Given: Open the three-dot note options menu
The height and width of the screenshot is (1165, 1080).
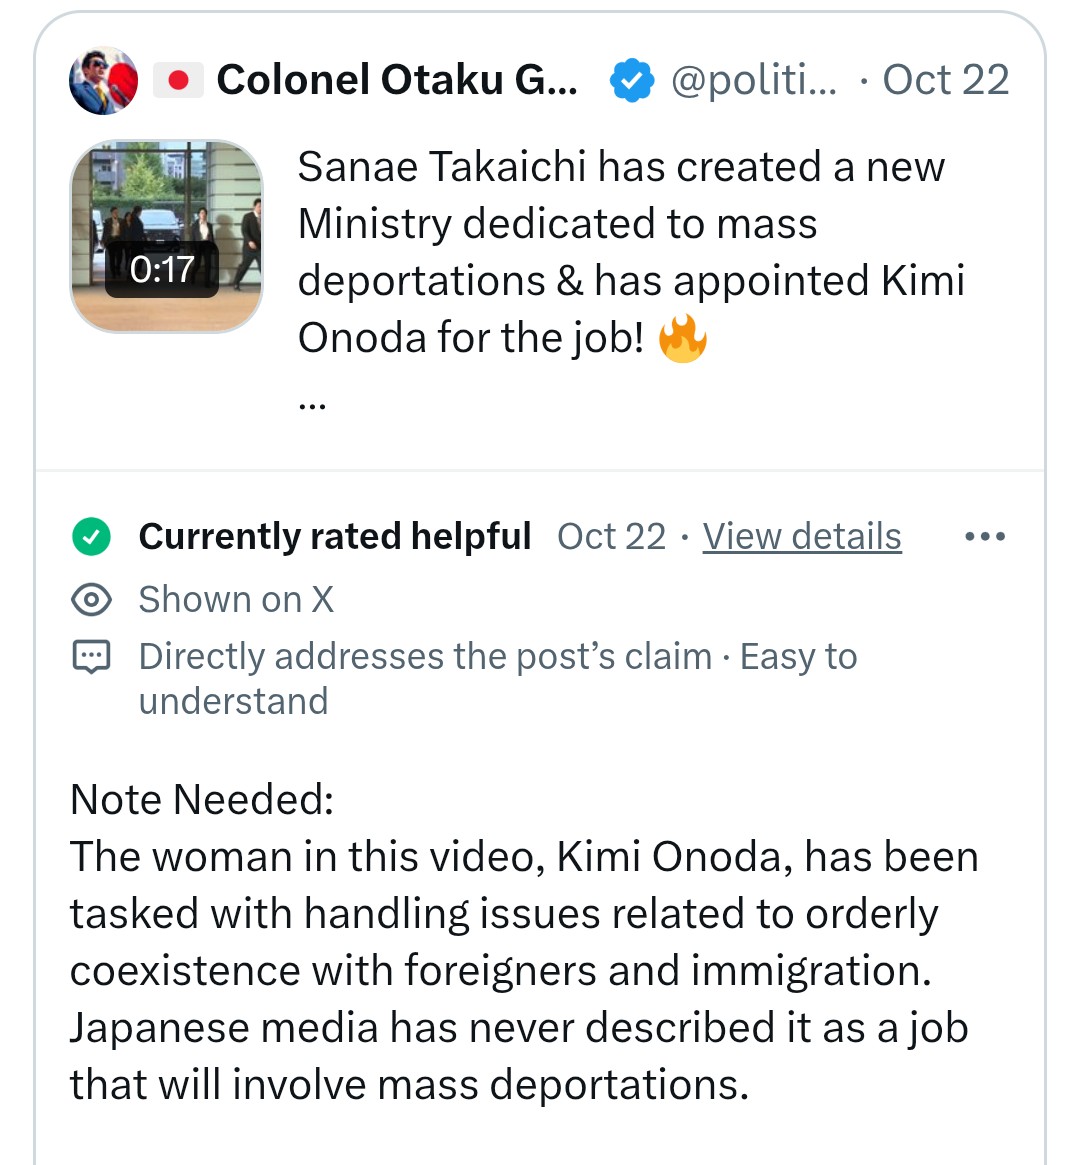Looking at the screenshot, I should click(x=984, y=536).
